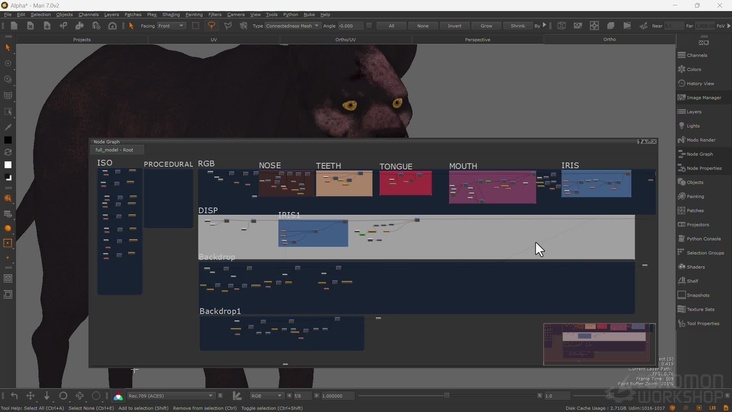This screenshot has width=732, height=412.
Task: Open the Channels palette
Action: [x=697, y=55]
